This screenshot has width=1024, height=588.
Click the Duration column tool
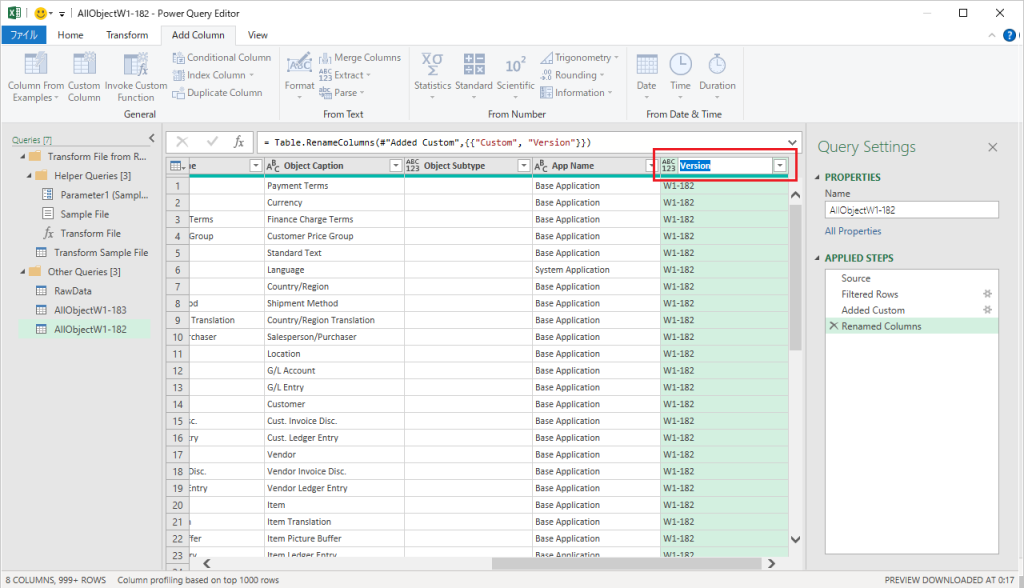click(717, 76)
